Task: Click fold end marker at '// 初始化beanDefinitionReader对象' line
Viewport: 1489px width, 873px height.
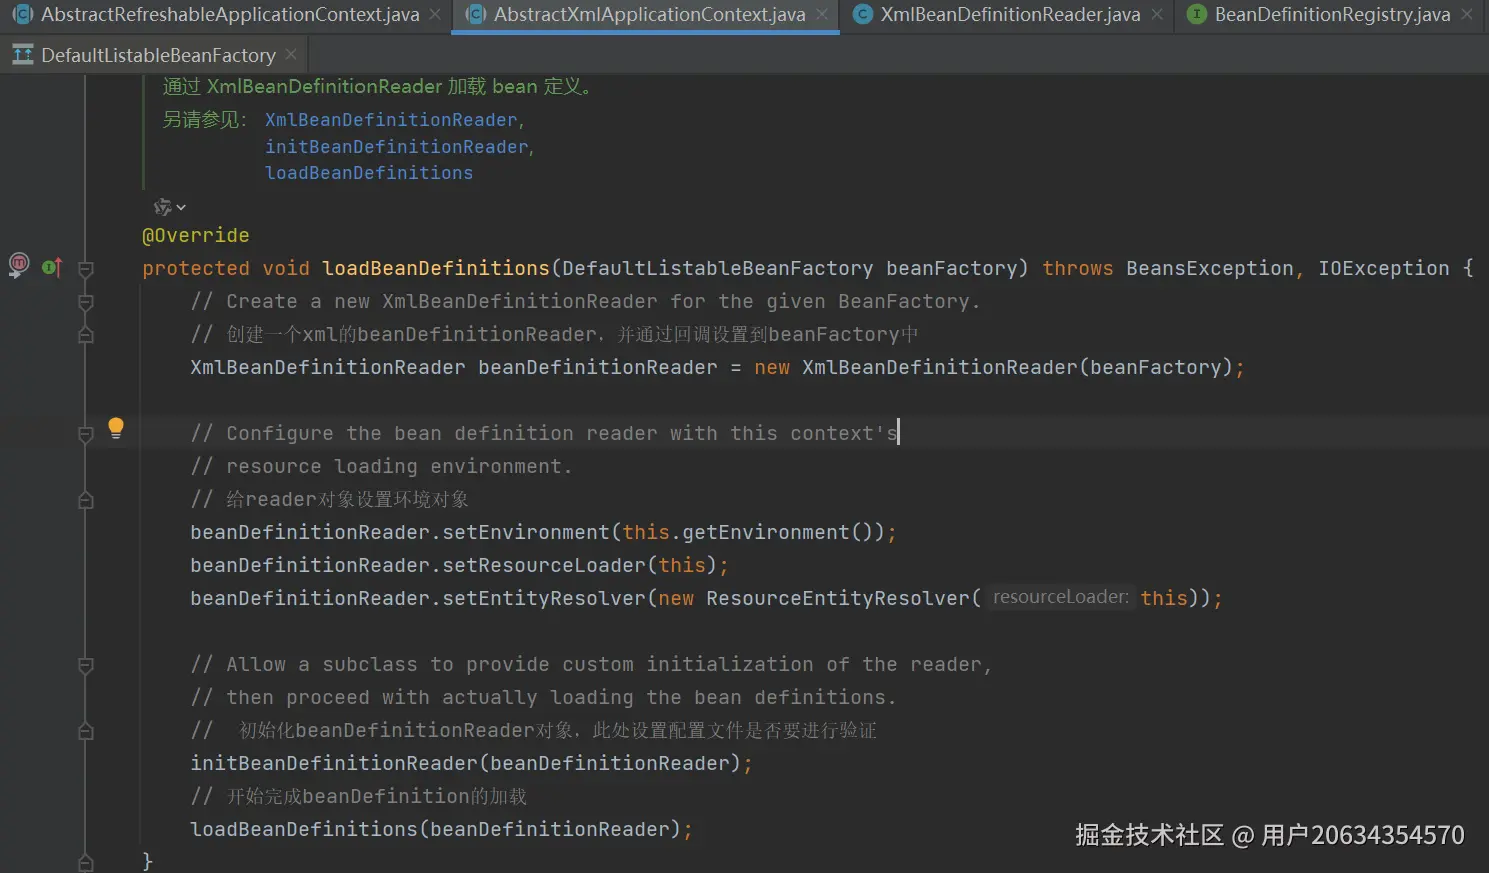Action: pyautogui.click(x=86, y=731)
